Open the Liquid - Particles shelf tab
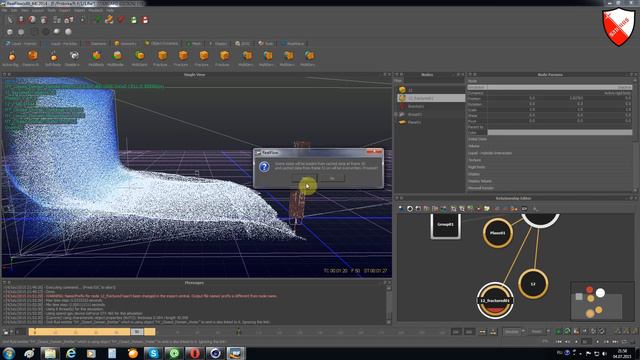 pos(61,43)
